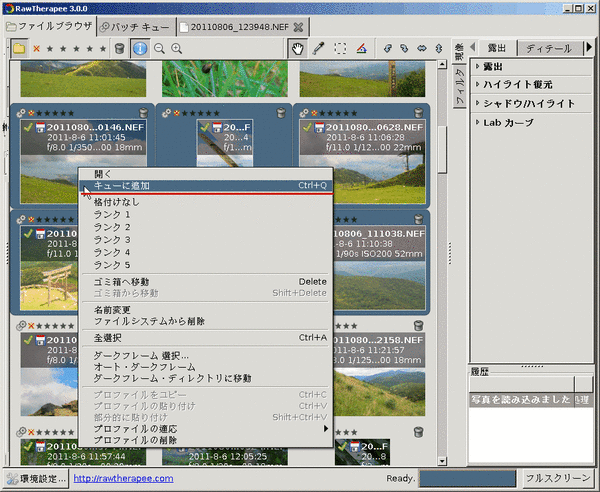This screenshot has height=492, width=600.
Task: Open the vertical フィルタ side tab
Action: pos(460,86)
